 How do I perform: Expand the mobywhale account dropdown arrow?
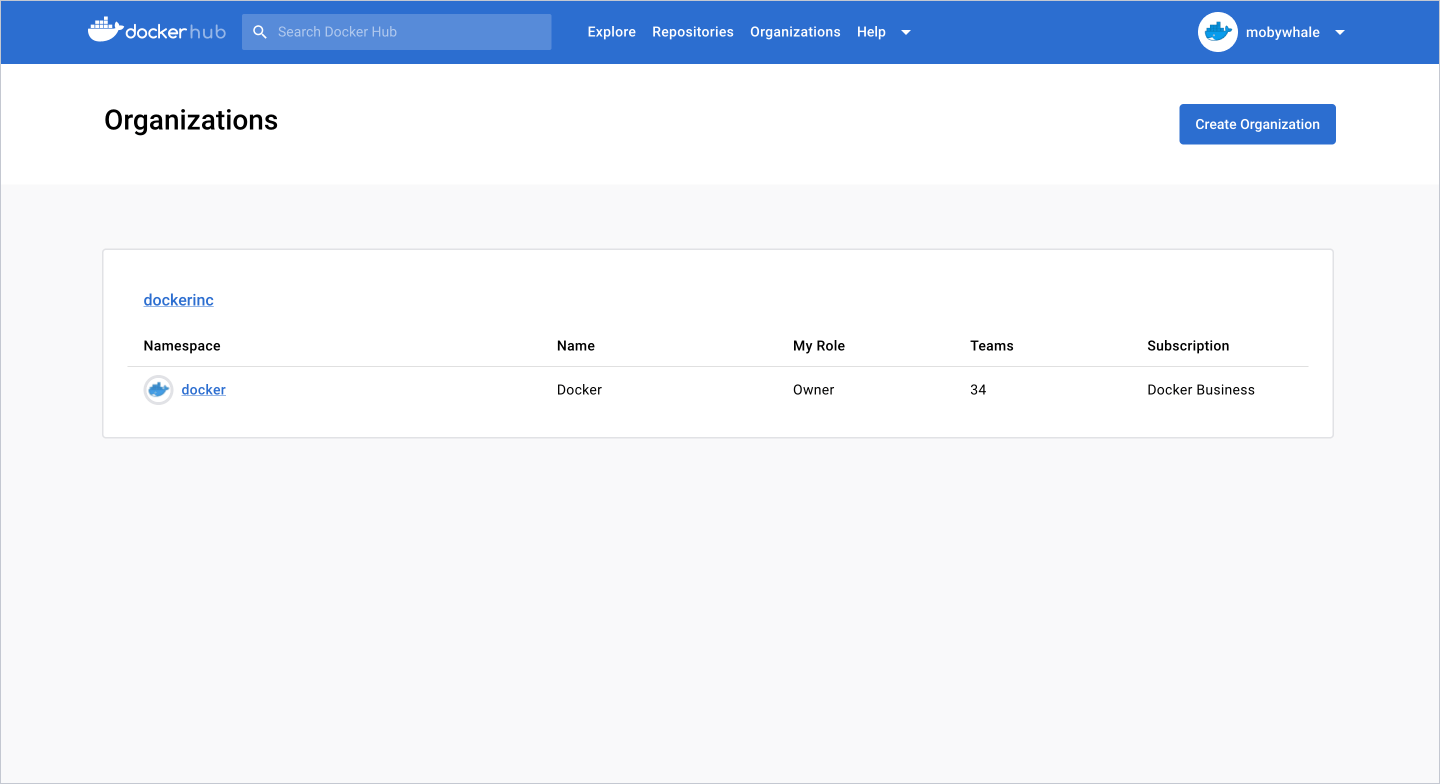pos(1340,32)
